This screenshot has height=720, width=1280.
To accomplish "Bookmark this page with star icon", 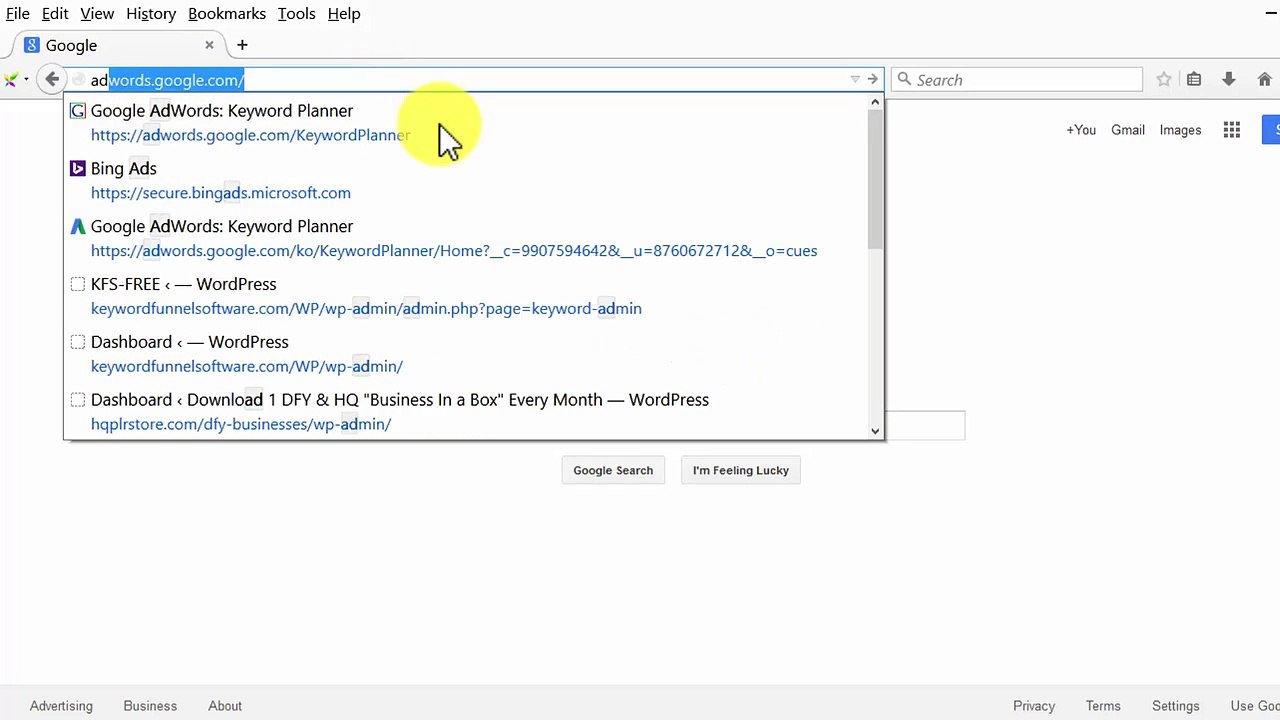I will 1164,80.
